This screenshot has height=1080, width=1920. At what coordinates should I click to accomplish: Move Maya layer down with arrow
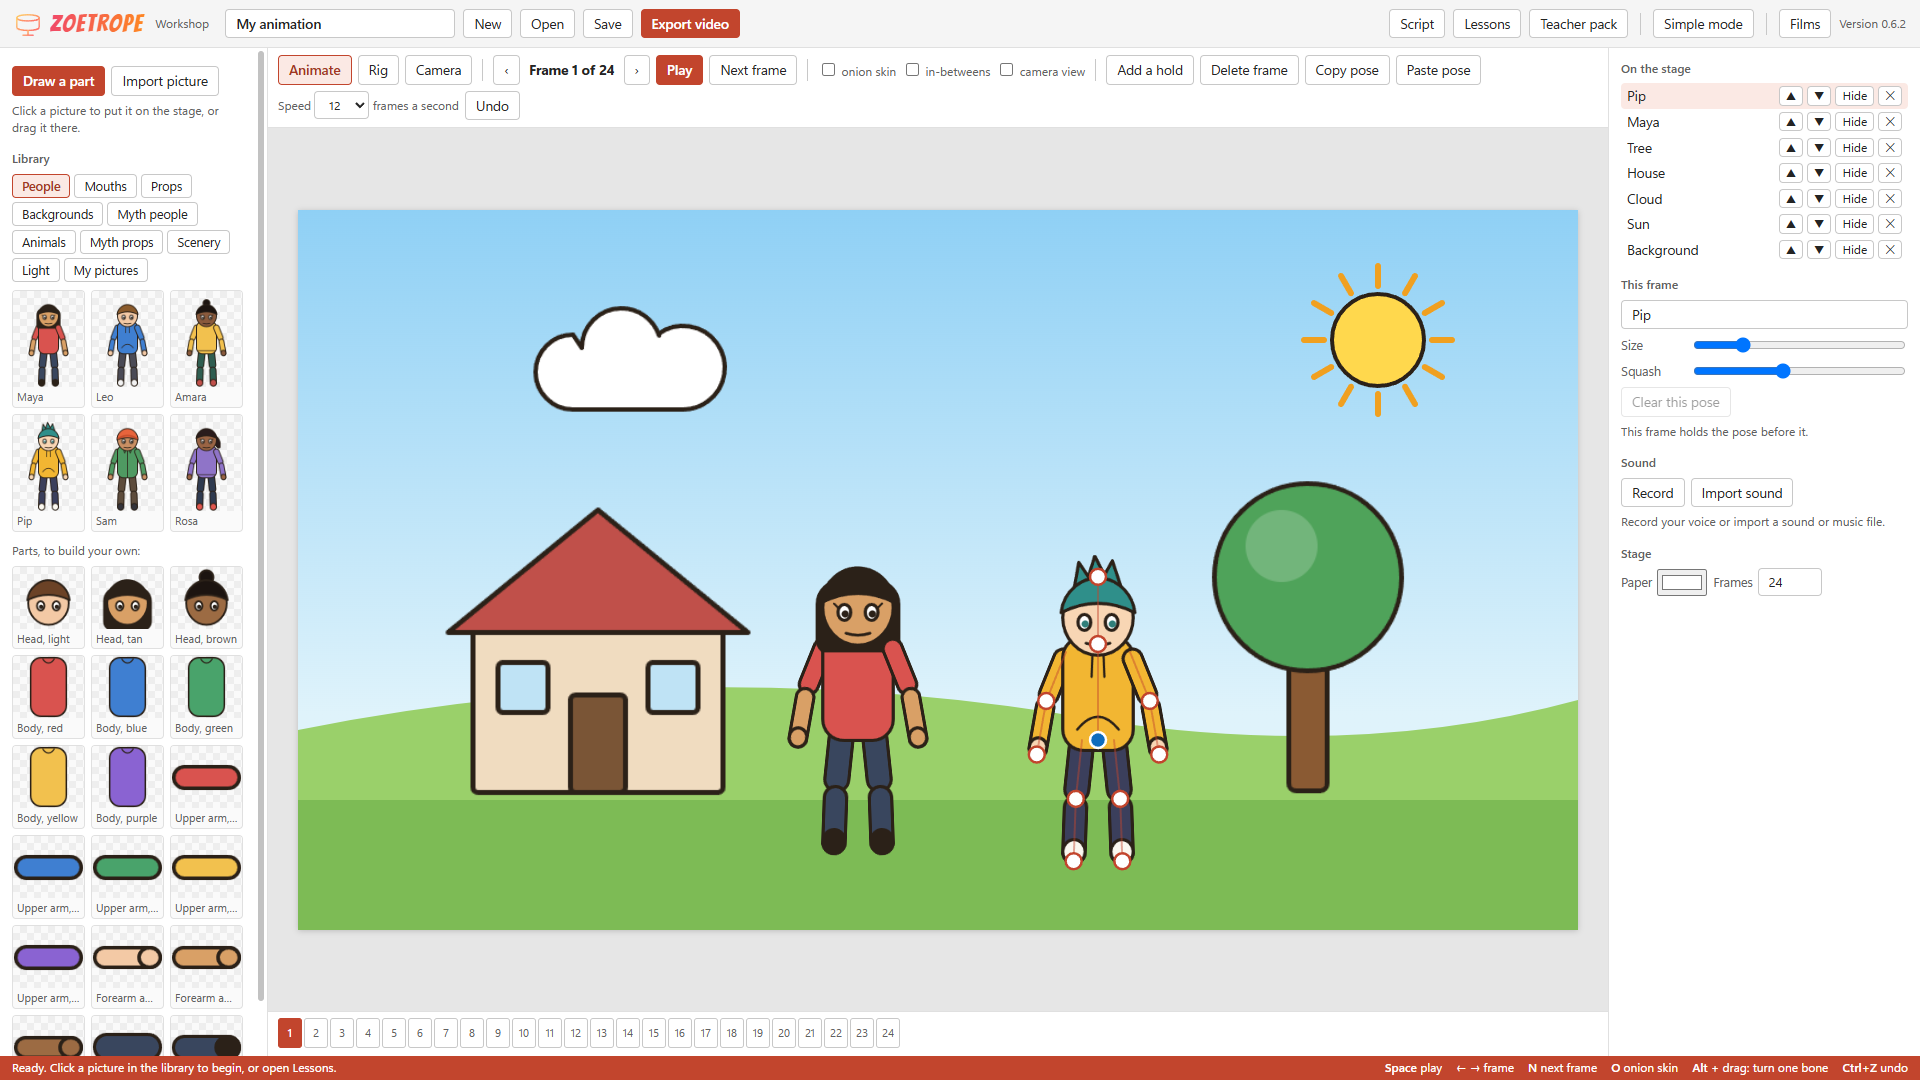pos(1819,122)
